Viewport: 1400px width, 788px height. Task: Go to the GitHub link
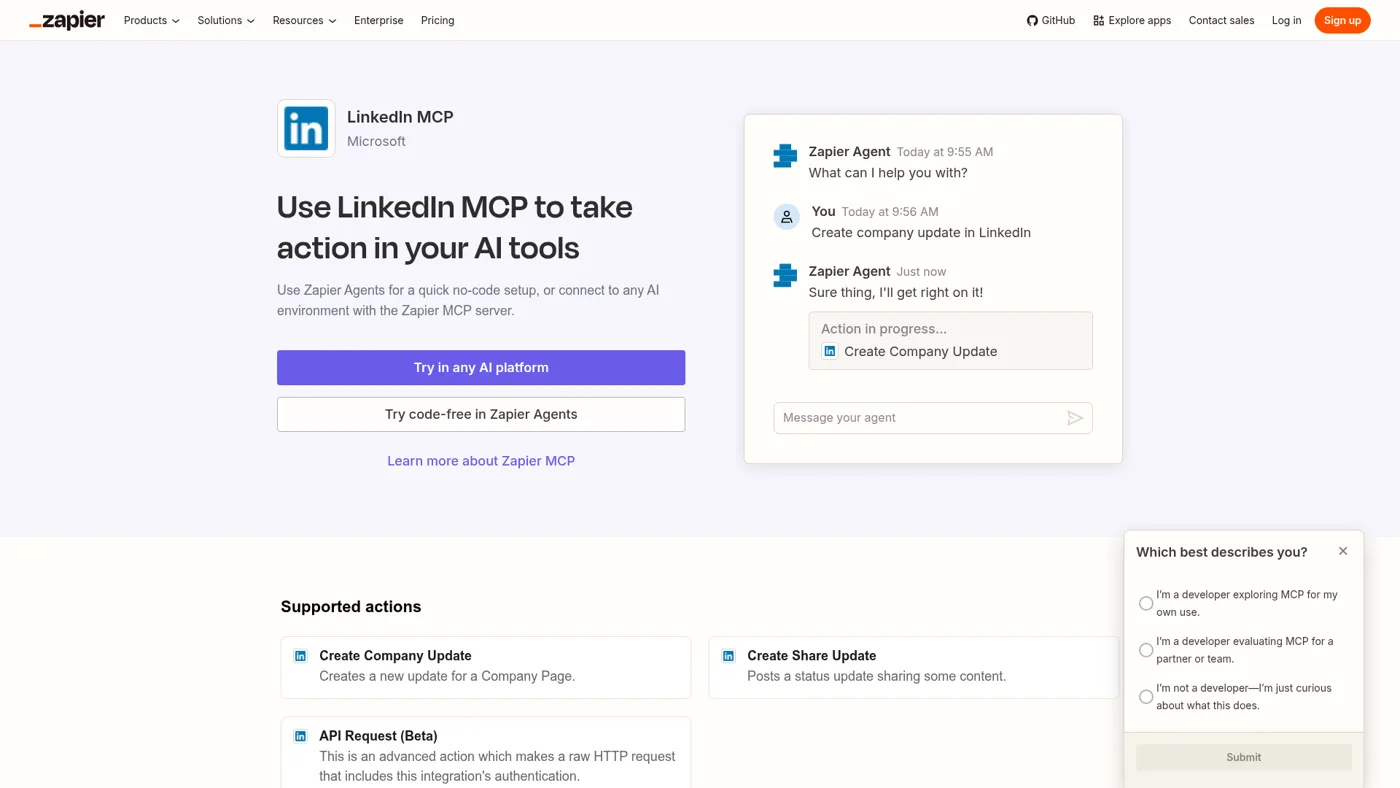tap(1051, 20)
